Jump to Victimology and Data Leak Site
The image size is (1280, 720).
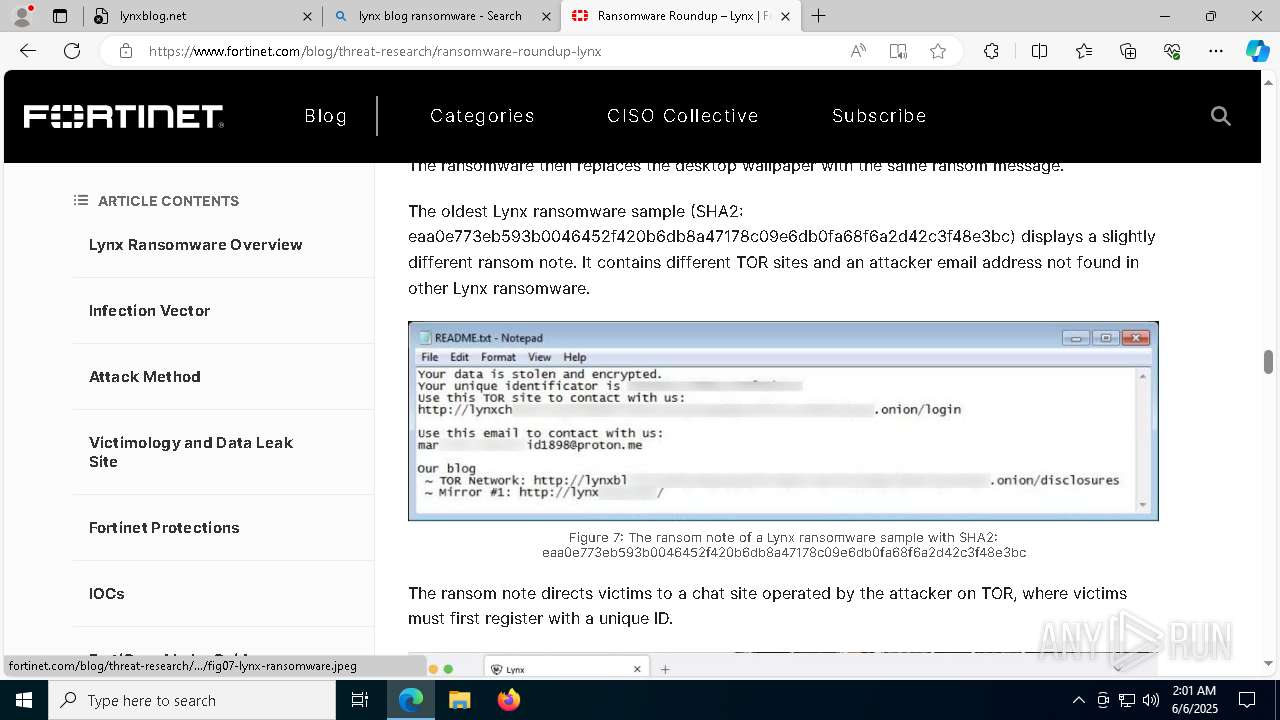pos(191,452)
